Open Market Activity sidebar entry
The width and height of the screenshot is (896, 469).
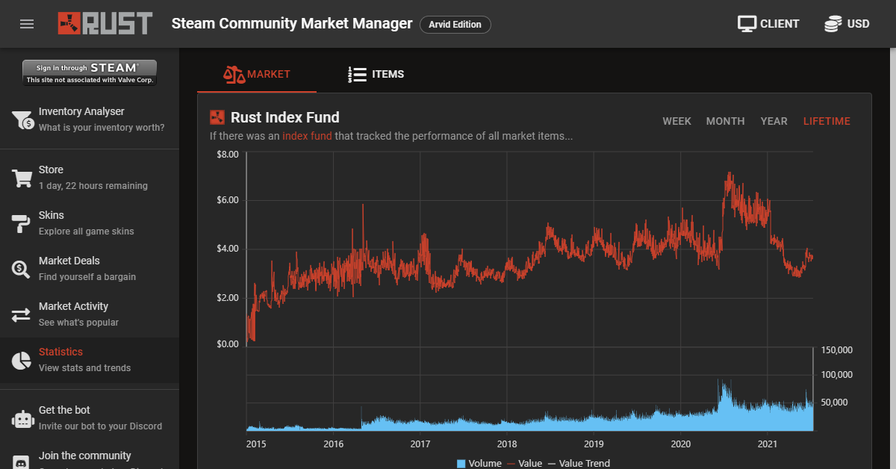click(x=89, y=315)
